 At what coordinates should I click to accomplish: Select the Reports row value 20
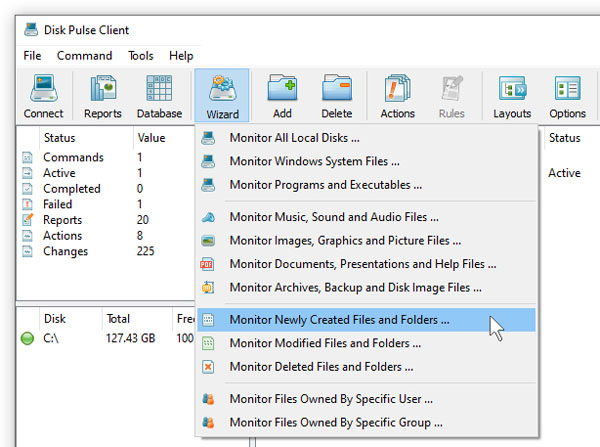142,220
